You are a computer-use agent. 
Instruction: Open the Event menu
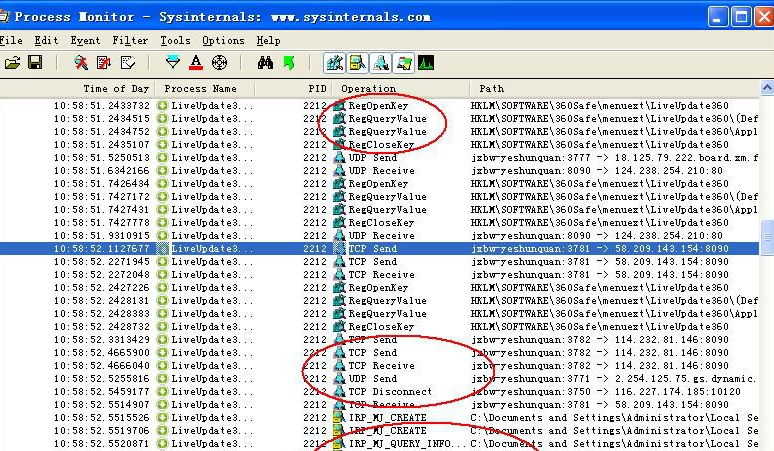(85, 40)
